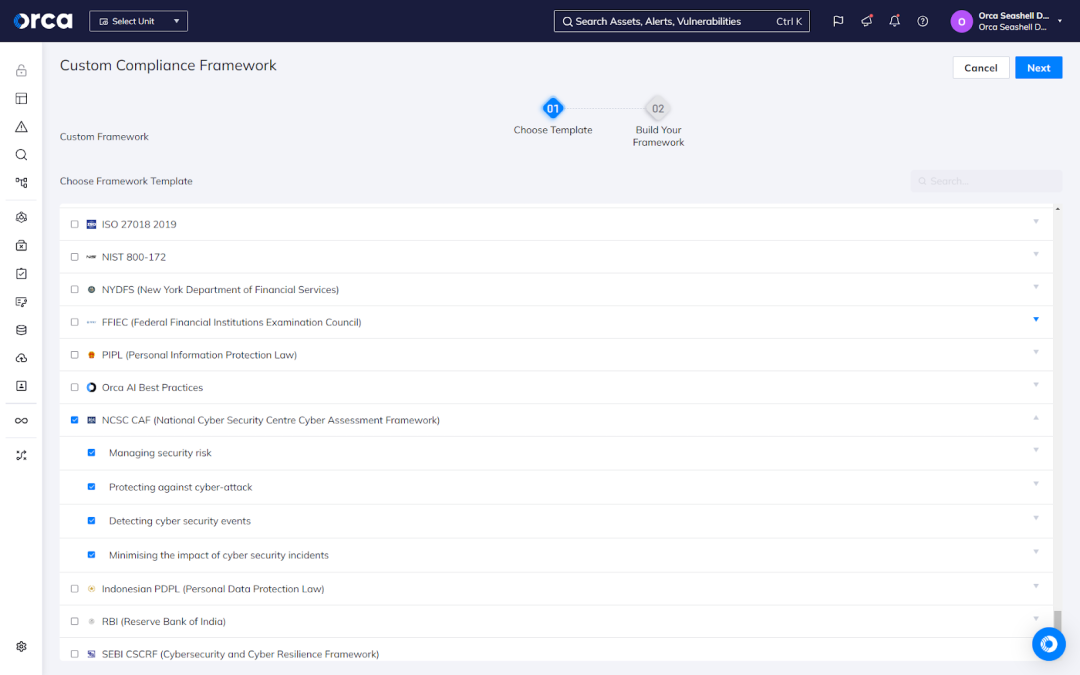Expand Minimising the impact row arrow
This screenshot has height=675, width=1080.
[1036, 552]
